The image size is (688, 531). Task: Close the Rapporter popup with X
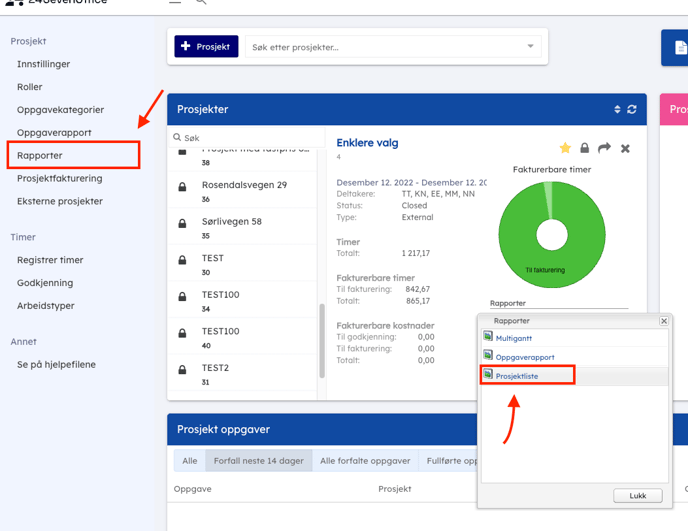point(663,321)
